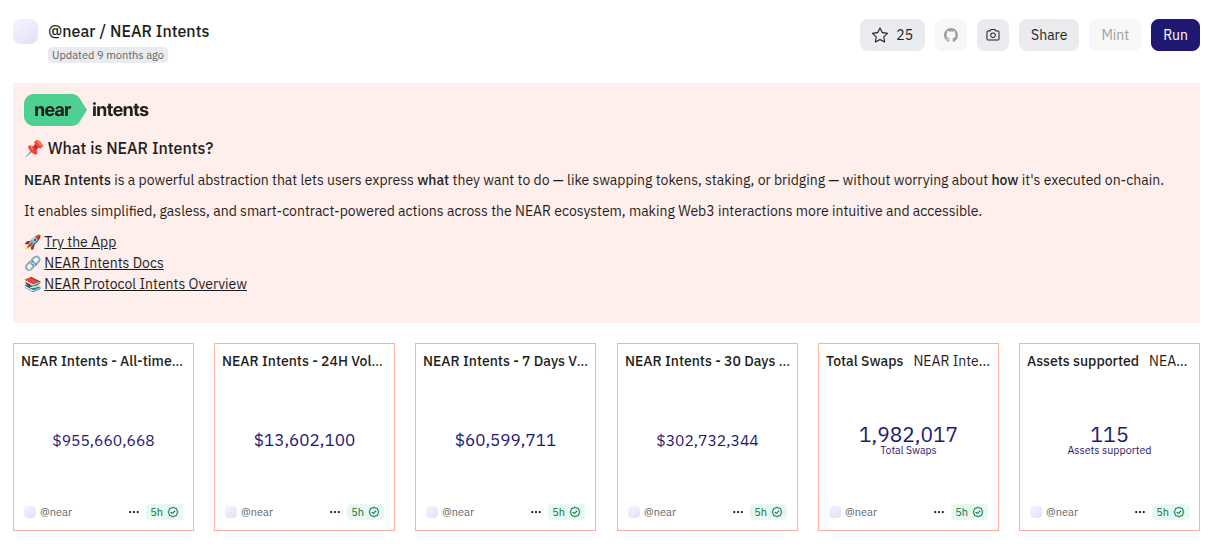Click the @near author on Total Swaps card
Screen dimensions: 1213x549
click(860, 512)
